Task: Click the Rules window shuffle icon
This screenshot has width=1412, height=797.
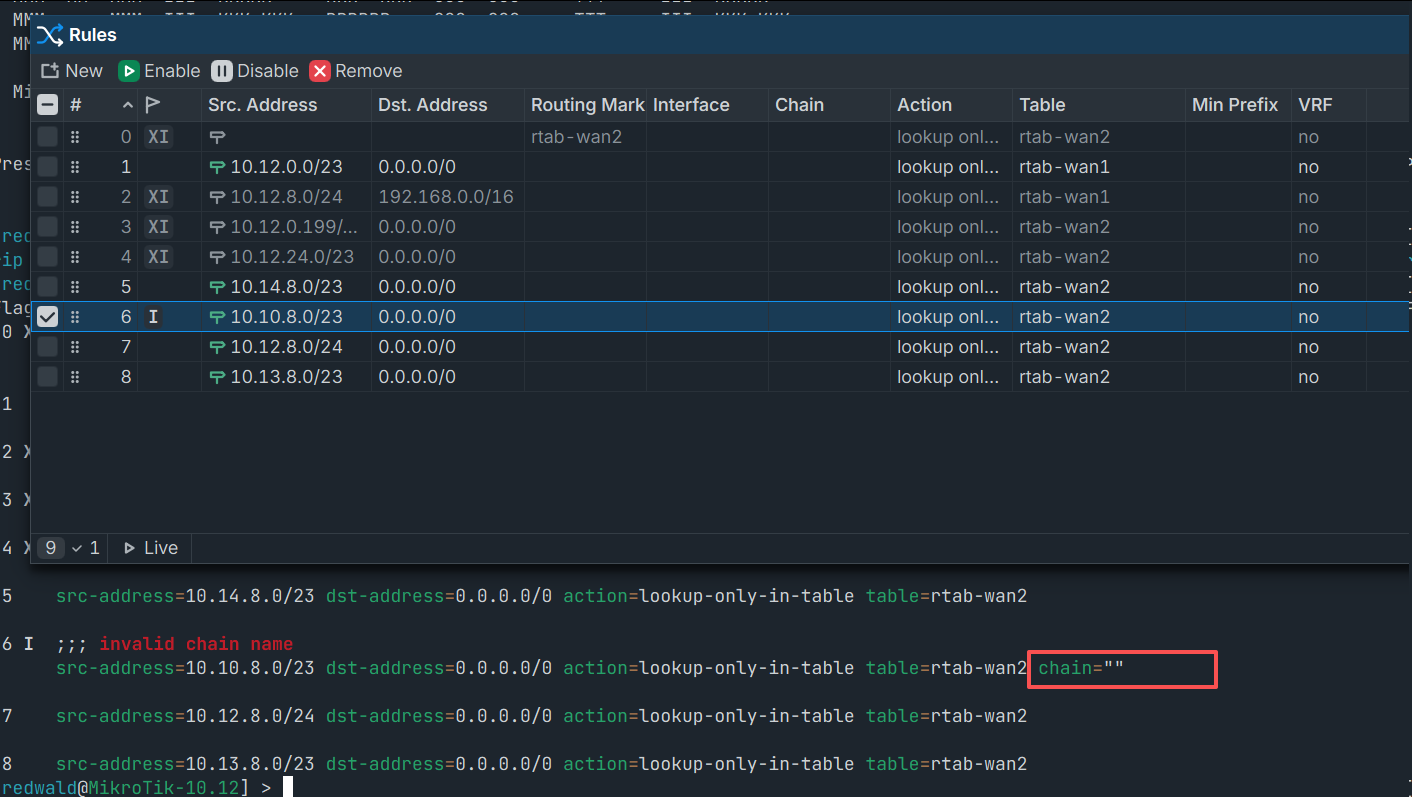Action: coord(49,35)
